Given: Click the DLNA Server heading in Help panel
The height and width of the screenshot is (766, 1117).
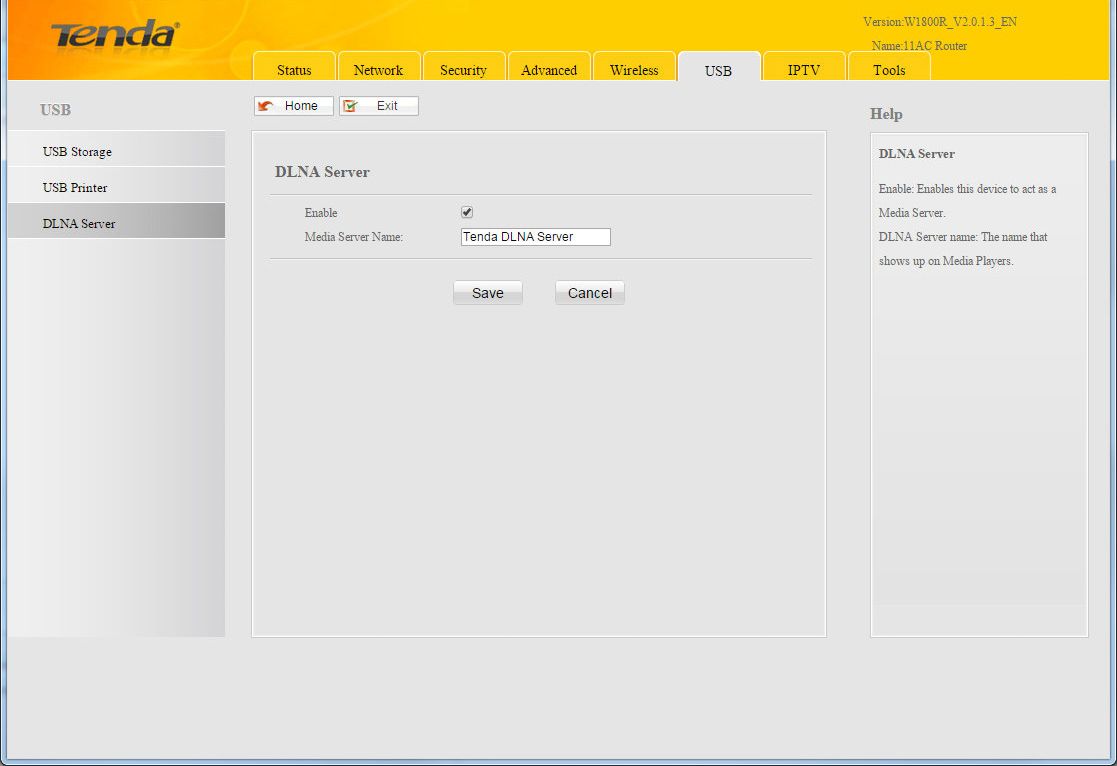Looking at the screenshot, I should (x=916, y=154).
